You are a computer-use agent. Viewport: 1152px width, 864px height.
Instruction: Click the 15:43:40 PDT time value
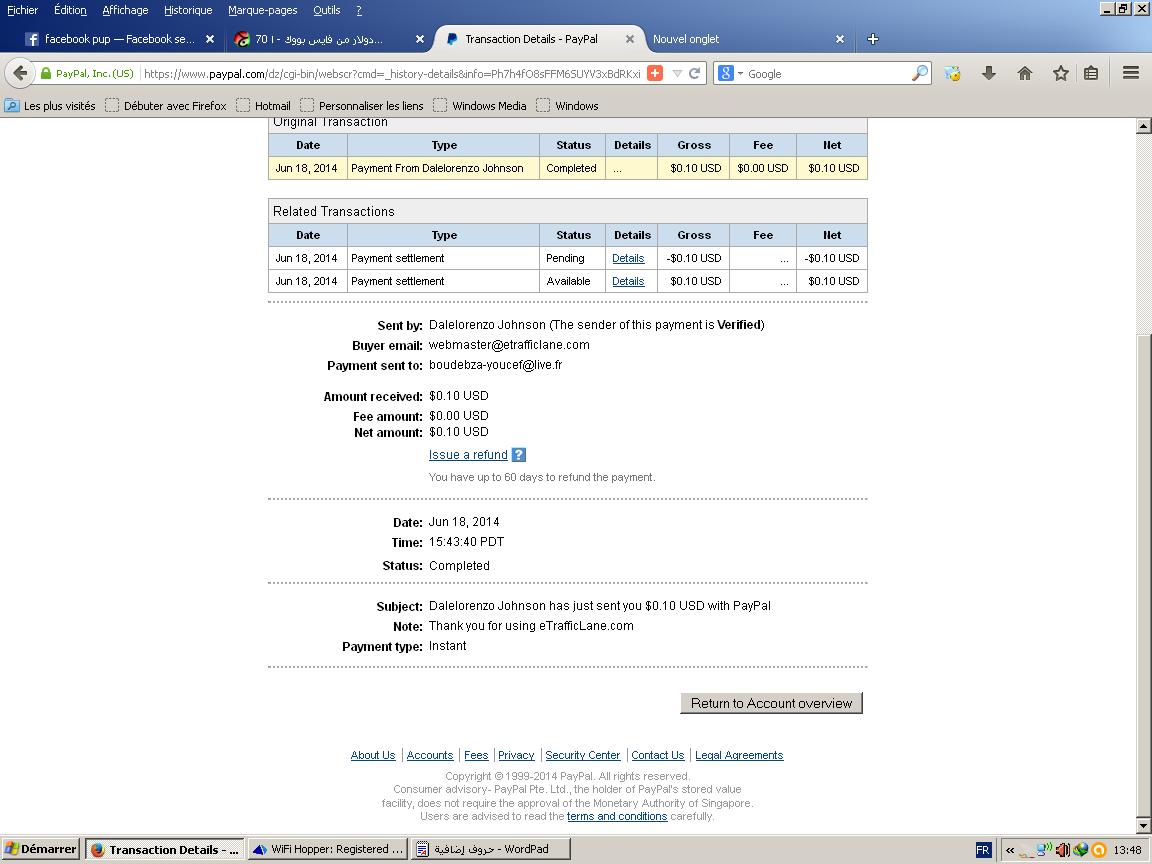[467, 542]
